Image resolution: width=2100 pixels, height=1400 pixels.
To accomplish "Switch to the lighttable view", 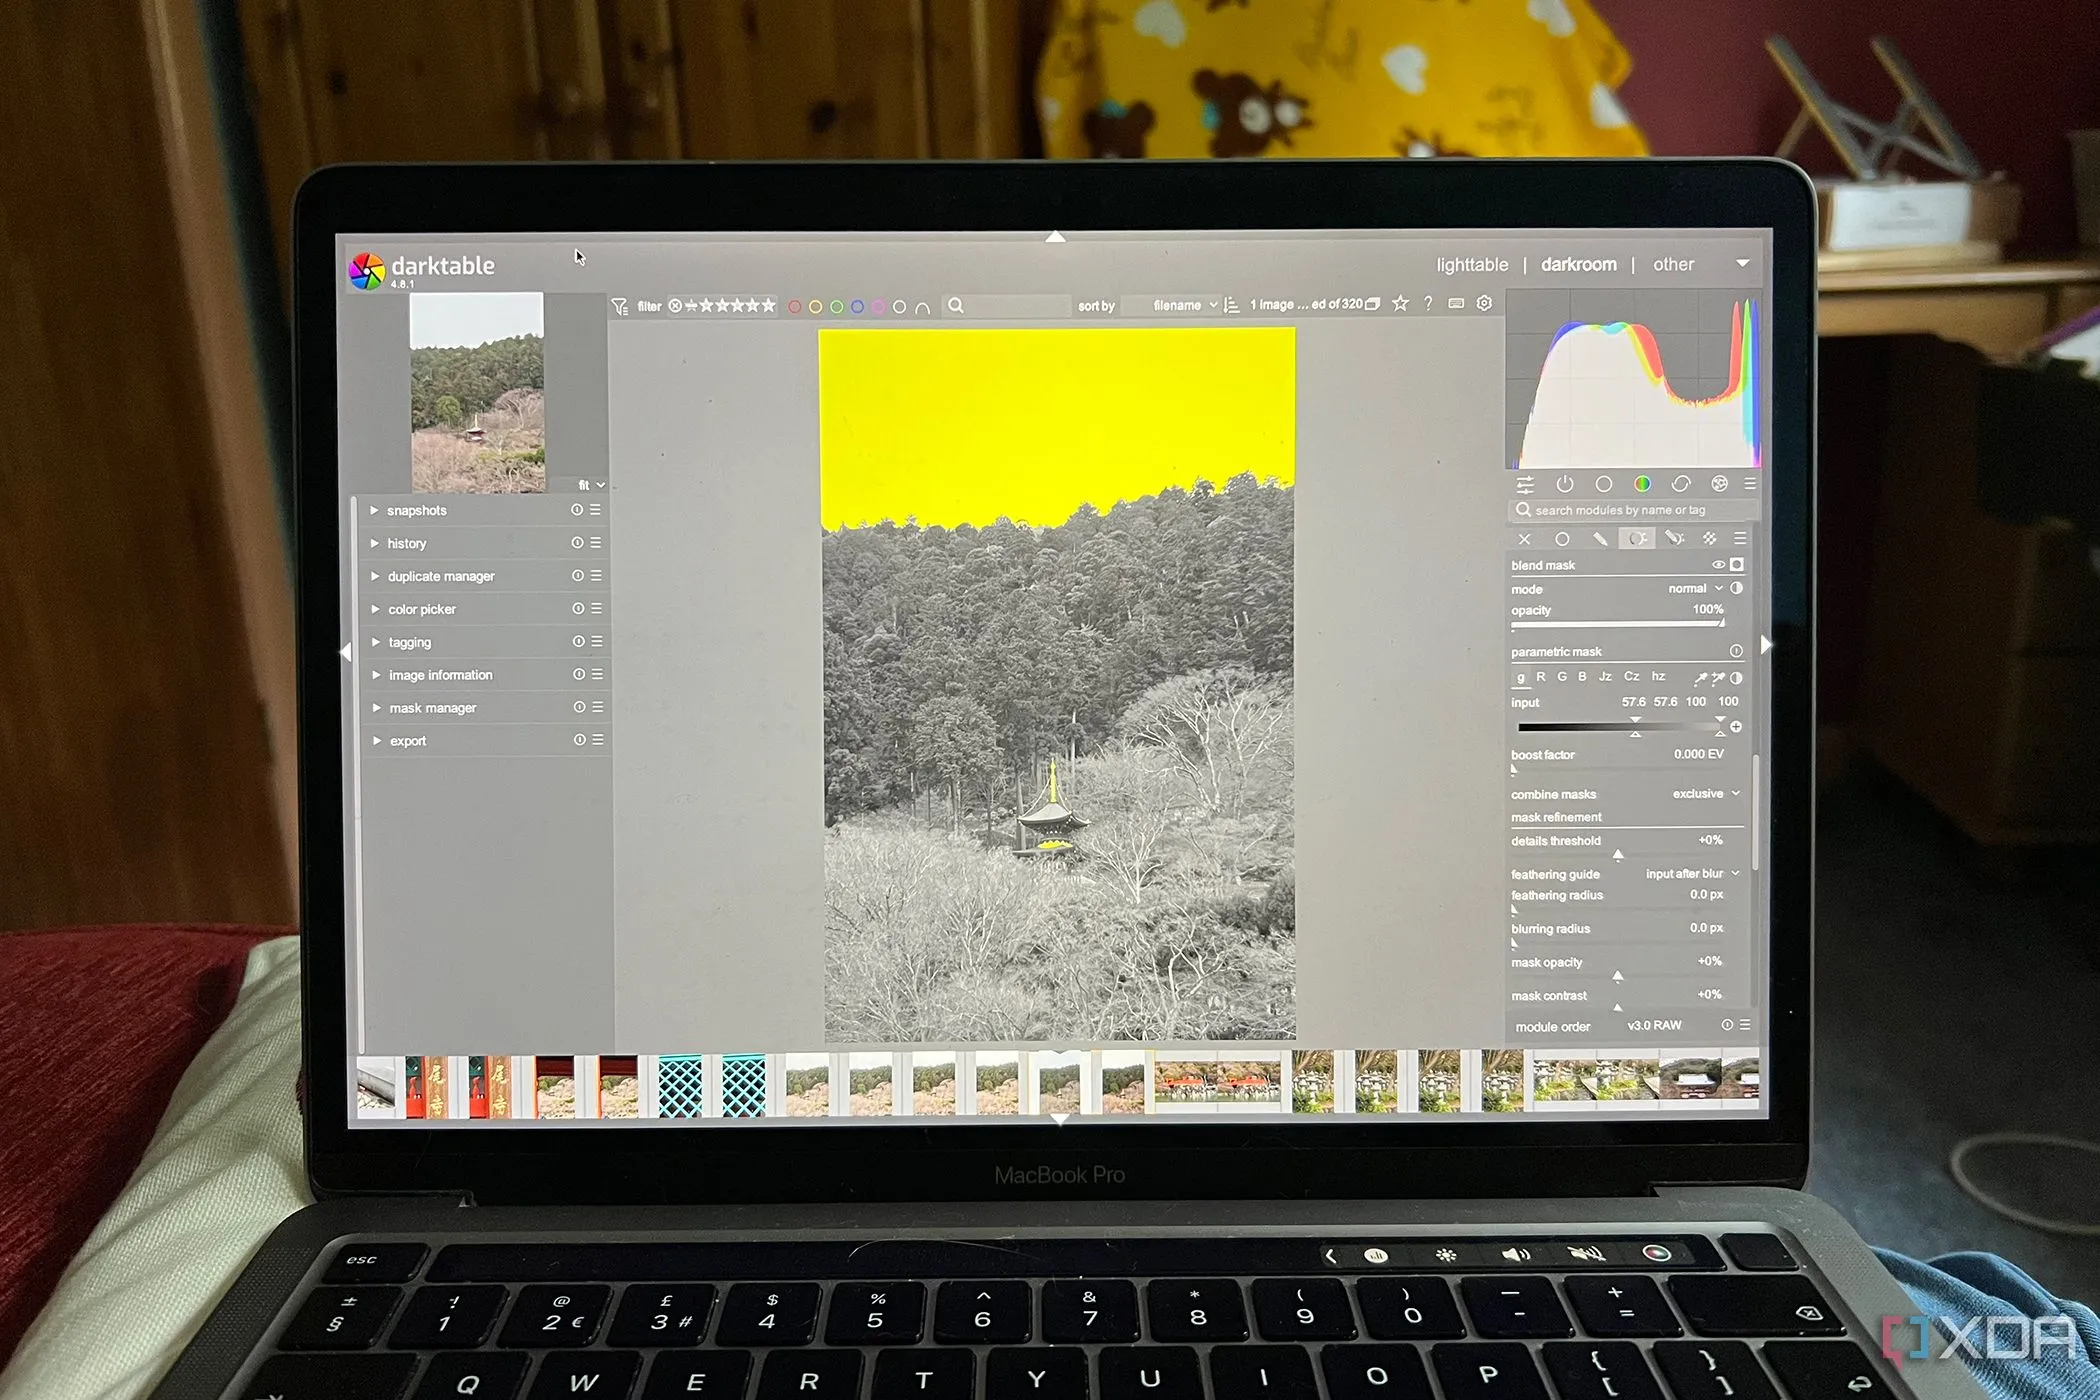I will pos(1471,265).
